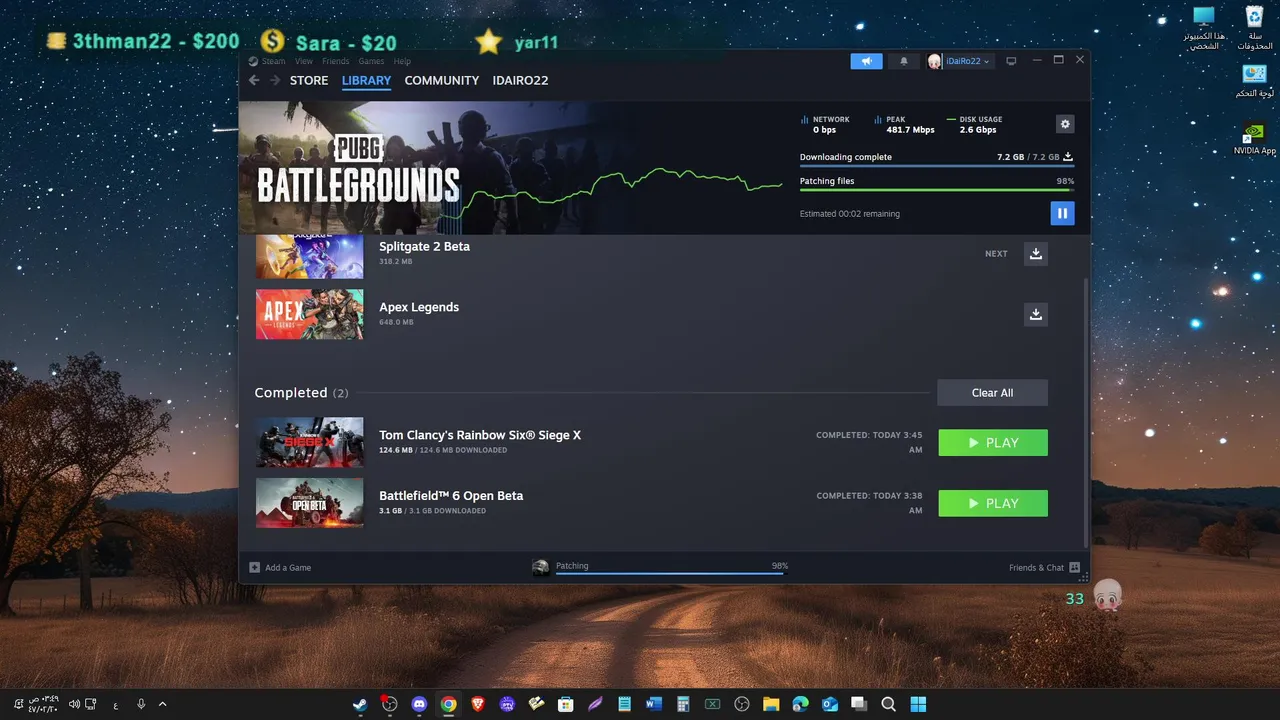Open the Steam menu
Image resolution: width=1280 pixels, height=720 pixels.
tap(273, 61)
